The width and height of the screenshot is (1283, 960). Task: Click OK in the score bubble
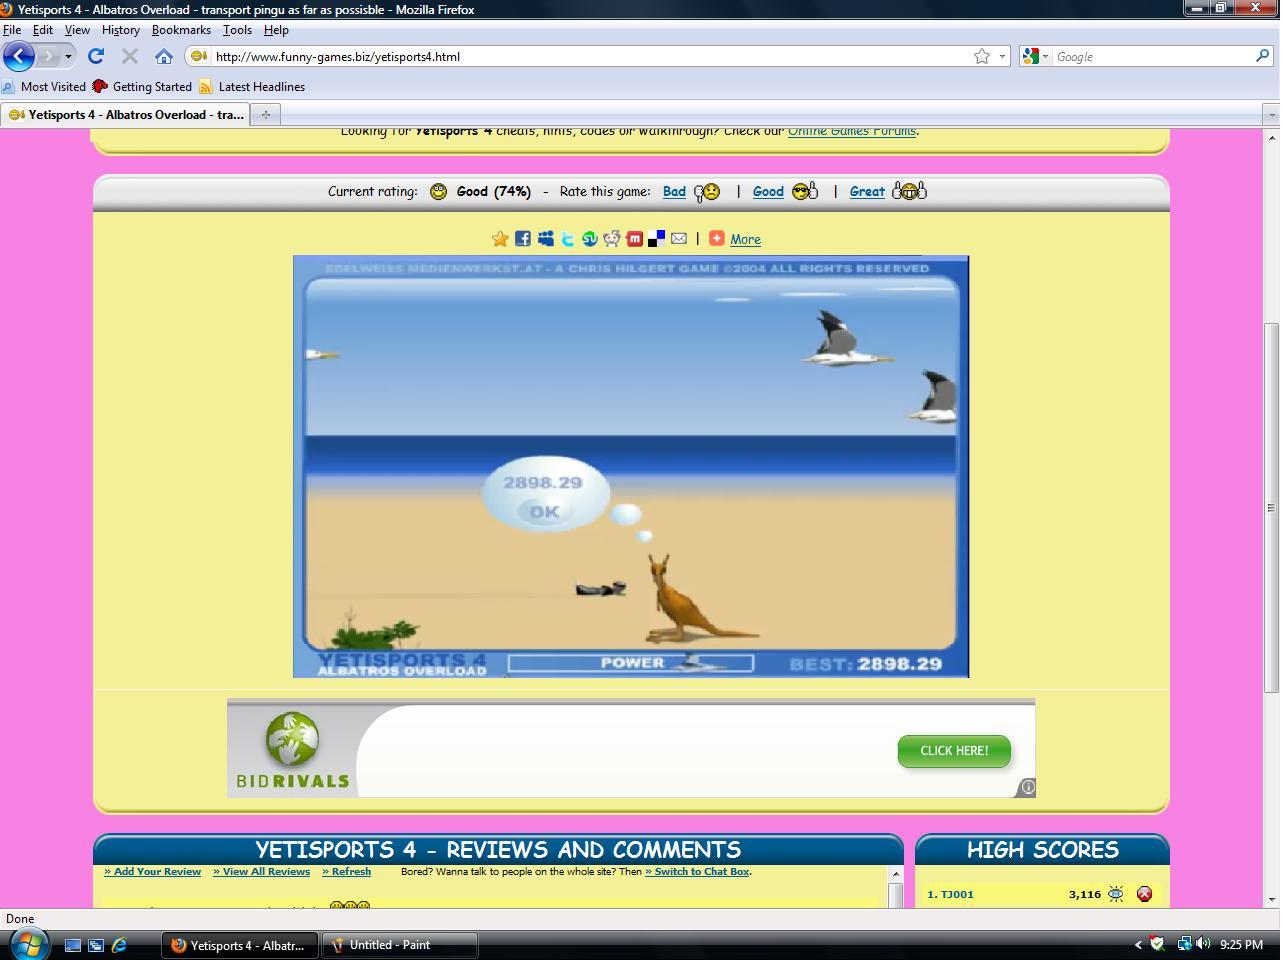pos(544,511)
